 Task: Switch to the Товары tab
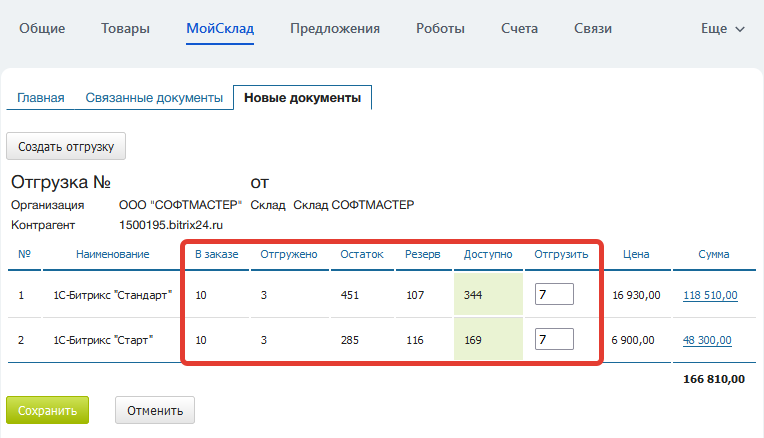click(125, 29)
